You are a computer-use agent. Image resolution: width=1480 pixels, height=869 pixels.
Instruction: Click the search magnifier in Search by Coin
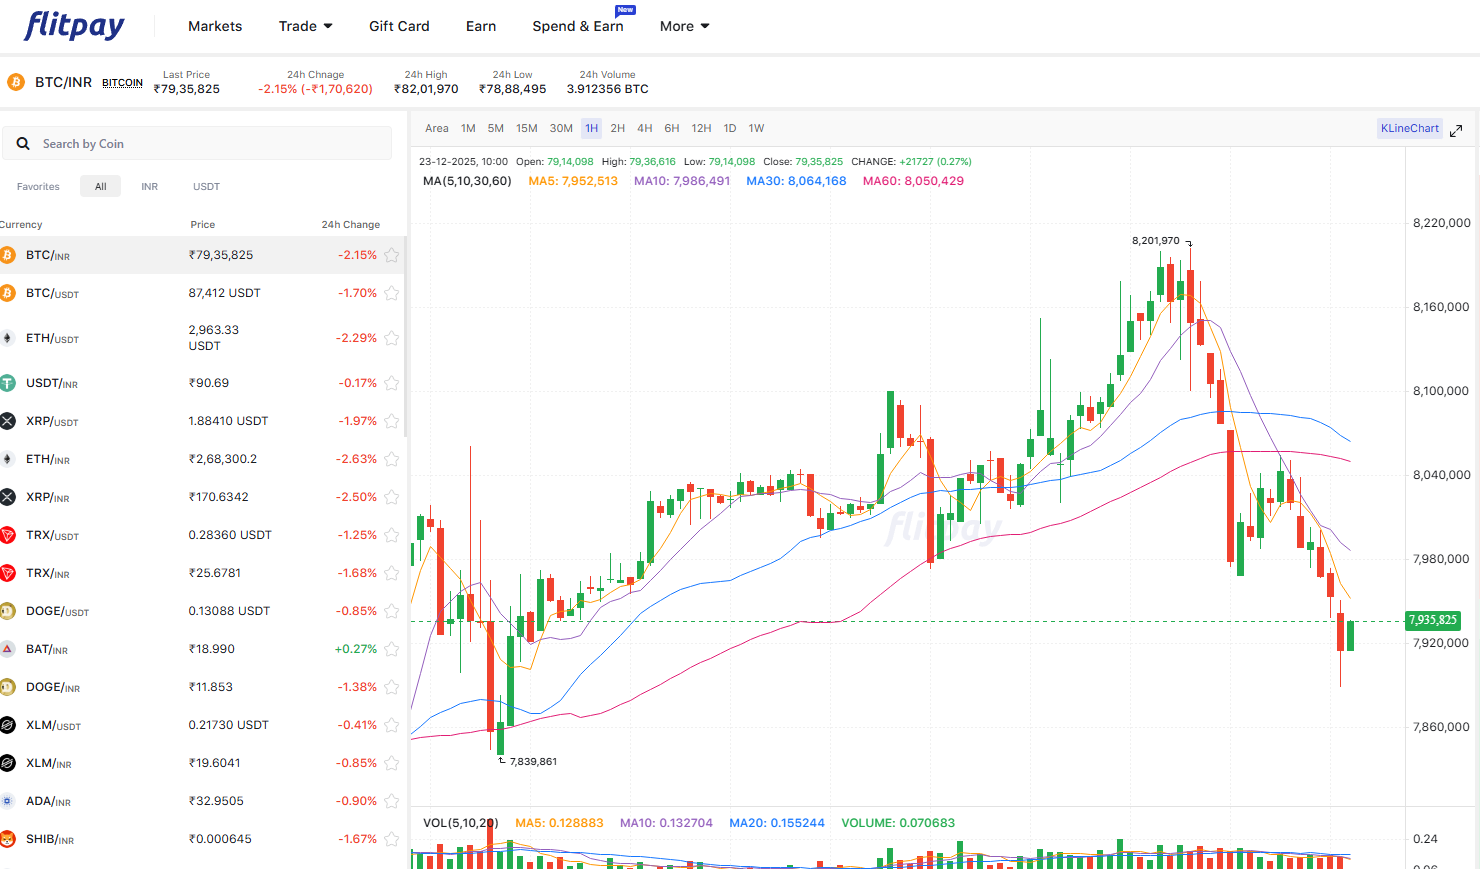pyautogui.click(x=23, y=144)
